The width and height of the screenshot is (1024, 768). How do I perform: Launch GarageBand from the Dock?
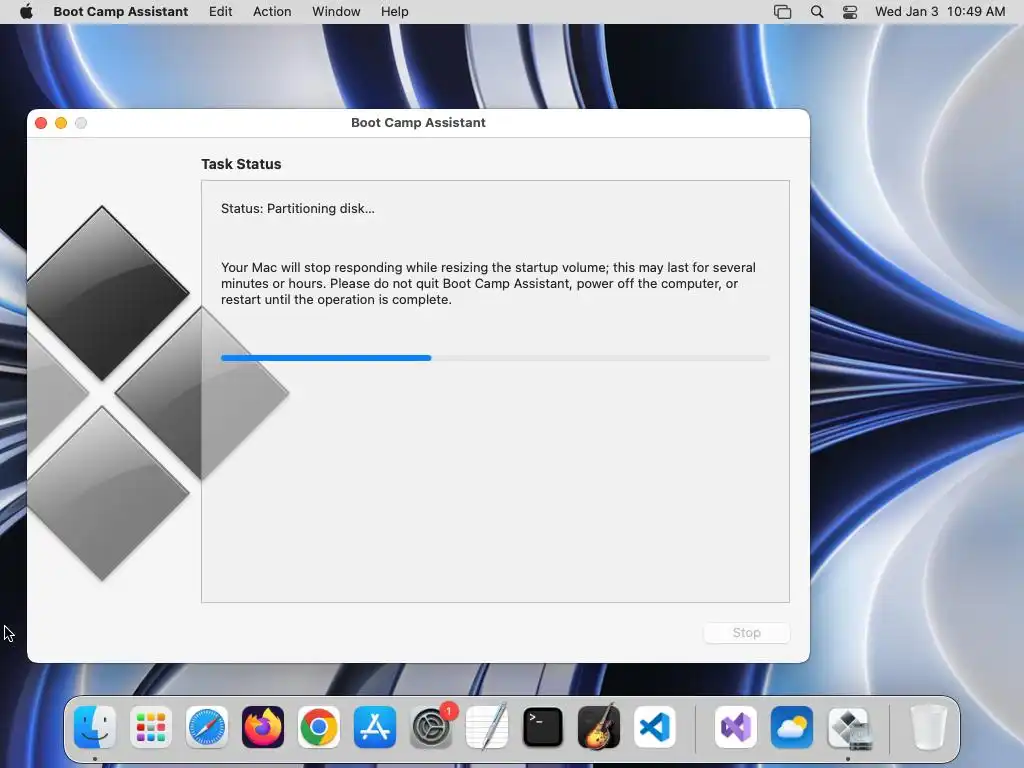599,727
